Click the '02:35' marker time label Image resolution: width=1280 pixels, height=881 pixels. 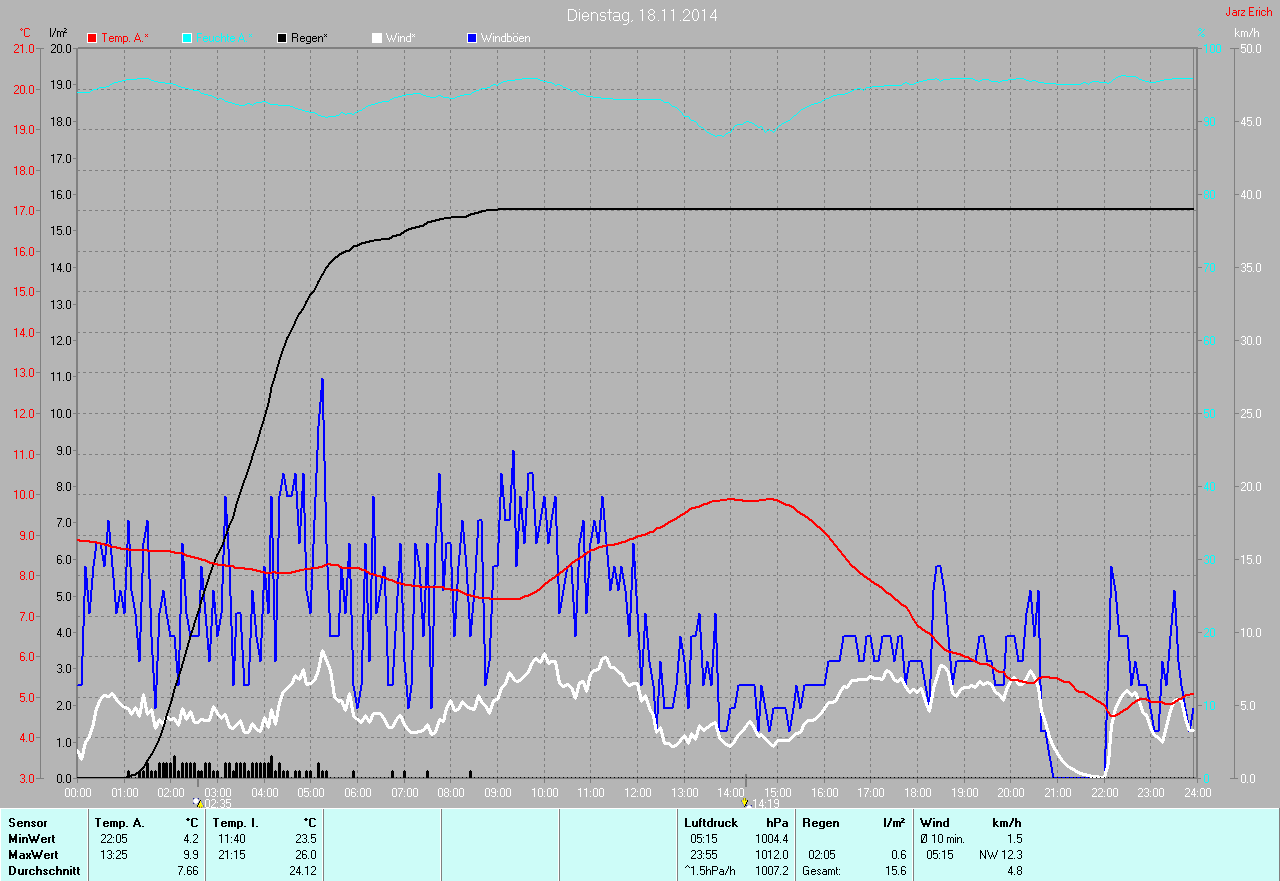218,803
